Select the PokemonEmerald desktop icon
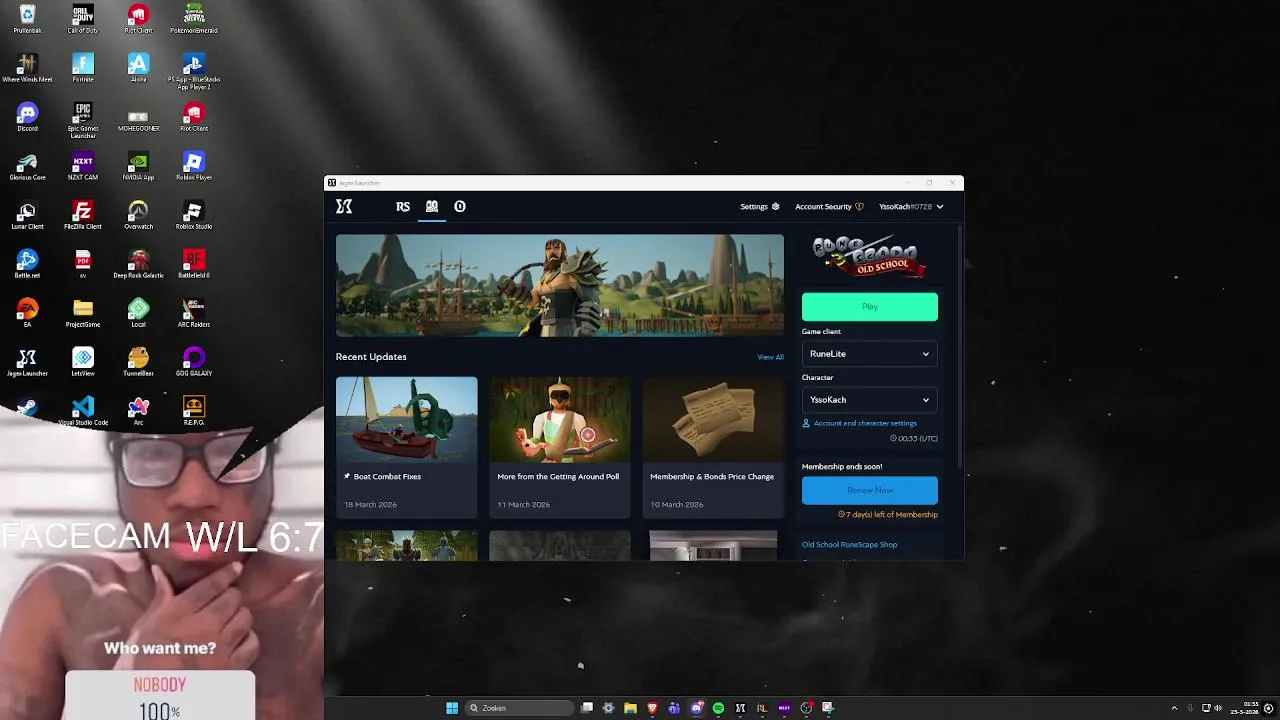The width and height of the screenshot is (1280, 720). click(194, 19)
